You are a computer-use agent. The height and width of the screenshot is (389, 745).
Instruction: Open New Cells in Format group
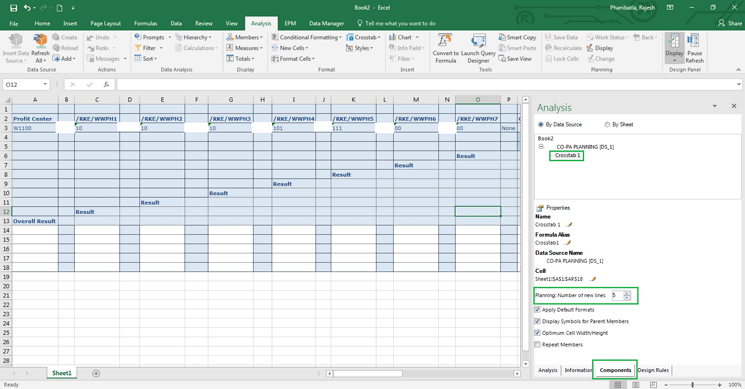(x=289, y=48)
